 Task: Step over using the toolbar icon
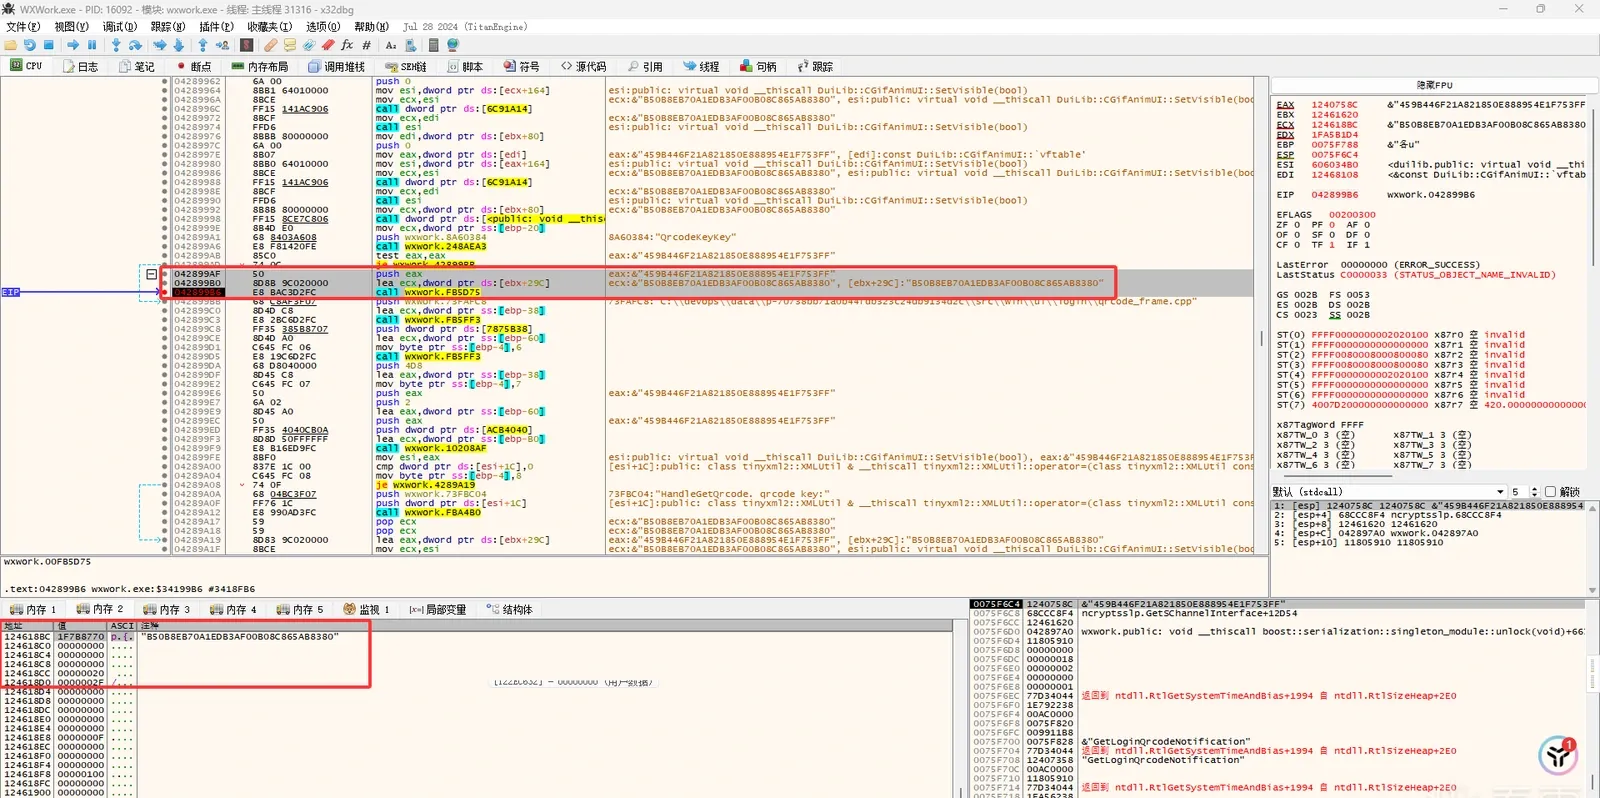pyautogui.click(x=135, y=45)
